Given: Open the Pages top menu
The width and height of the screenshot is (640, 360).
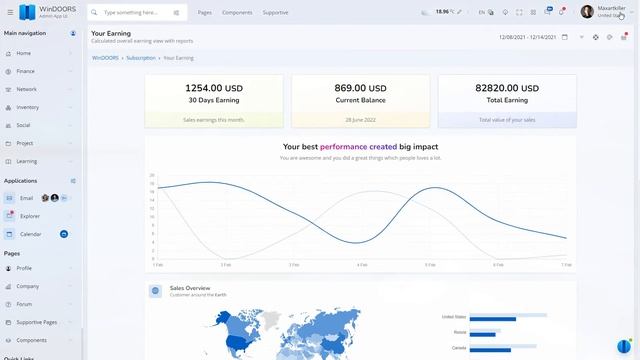Looking at the screenshot, I should 204,13.
